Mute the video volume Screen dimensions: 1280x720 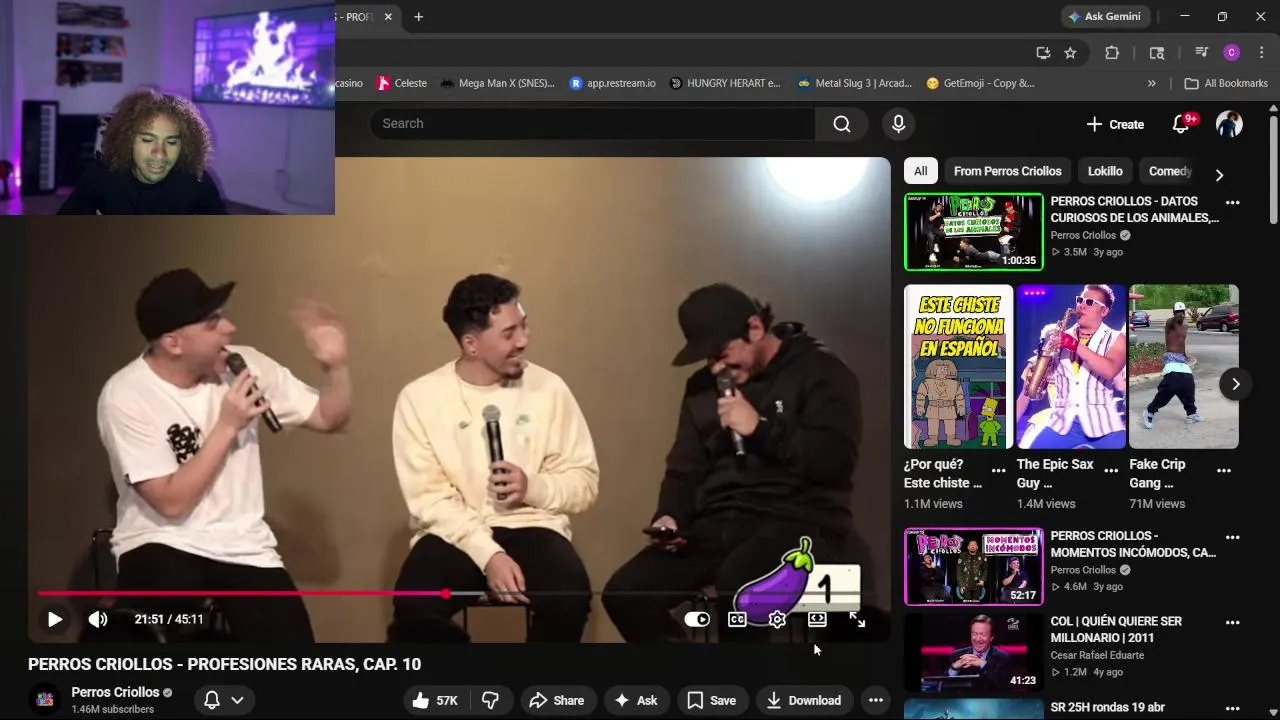pos(98,619)
